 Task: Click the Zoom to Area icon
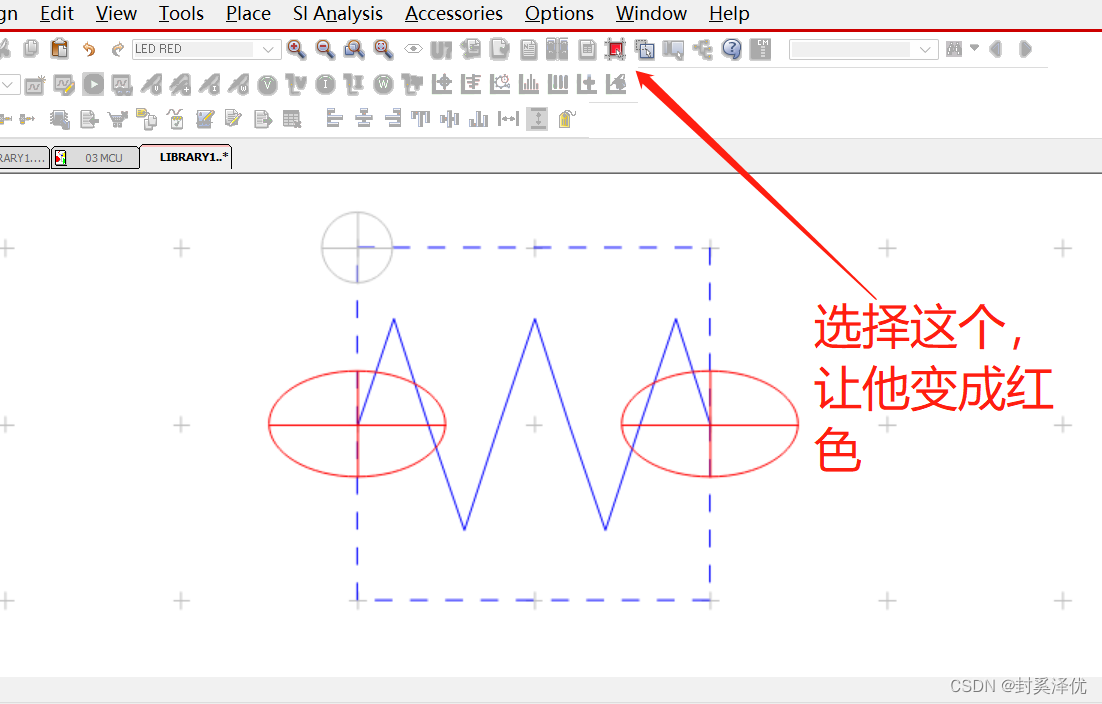354,49
